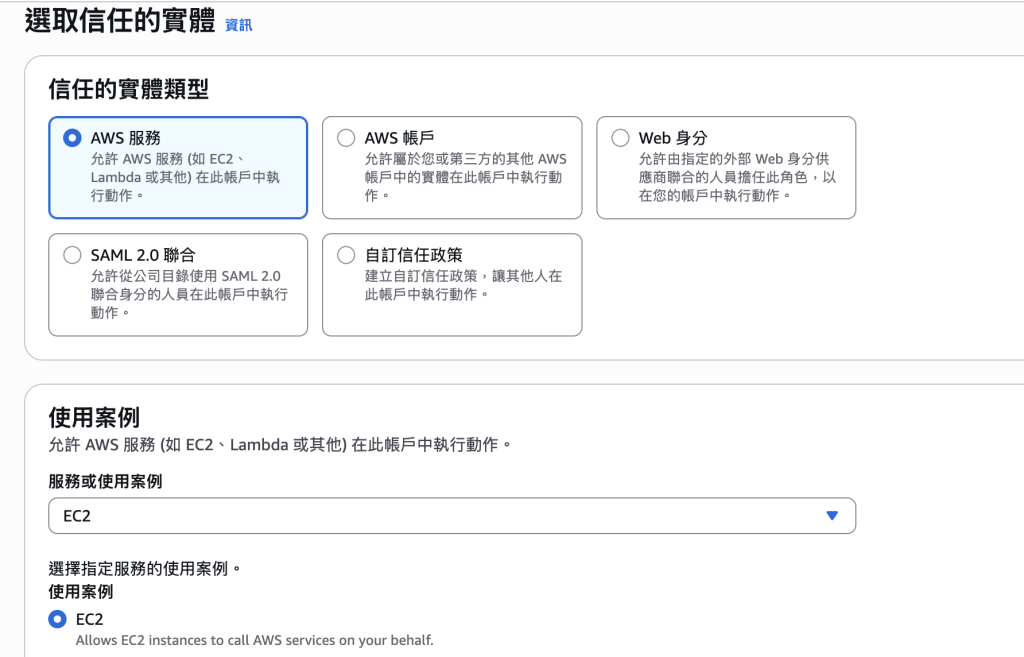Screen dimensions: 1024x657
Task: Select the 自訂信任政策 radio button
Action: [346, 255]
